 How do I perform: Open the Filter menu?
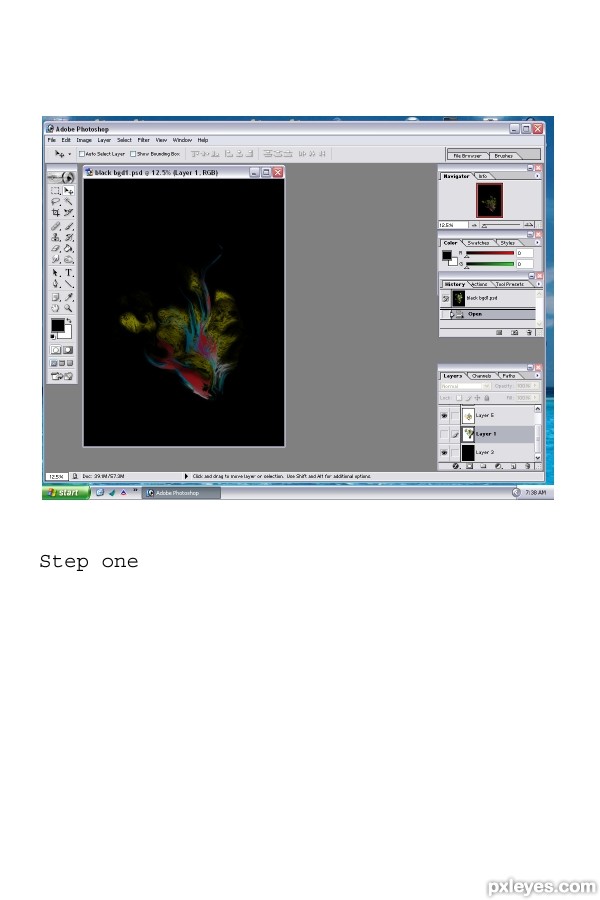tap(144, 140)
